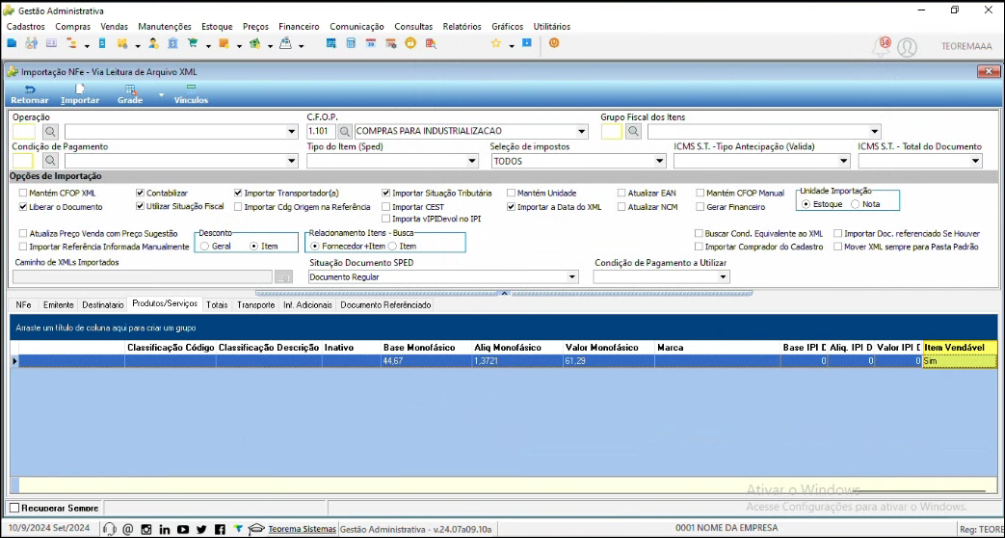Open the Operação dropdown list
This screenshot has height=538, width=1005.
click(292, 132)
